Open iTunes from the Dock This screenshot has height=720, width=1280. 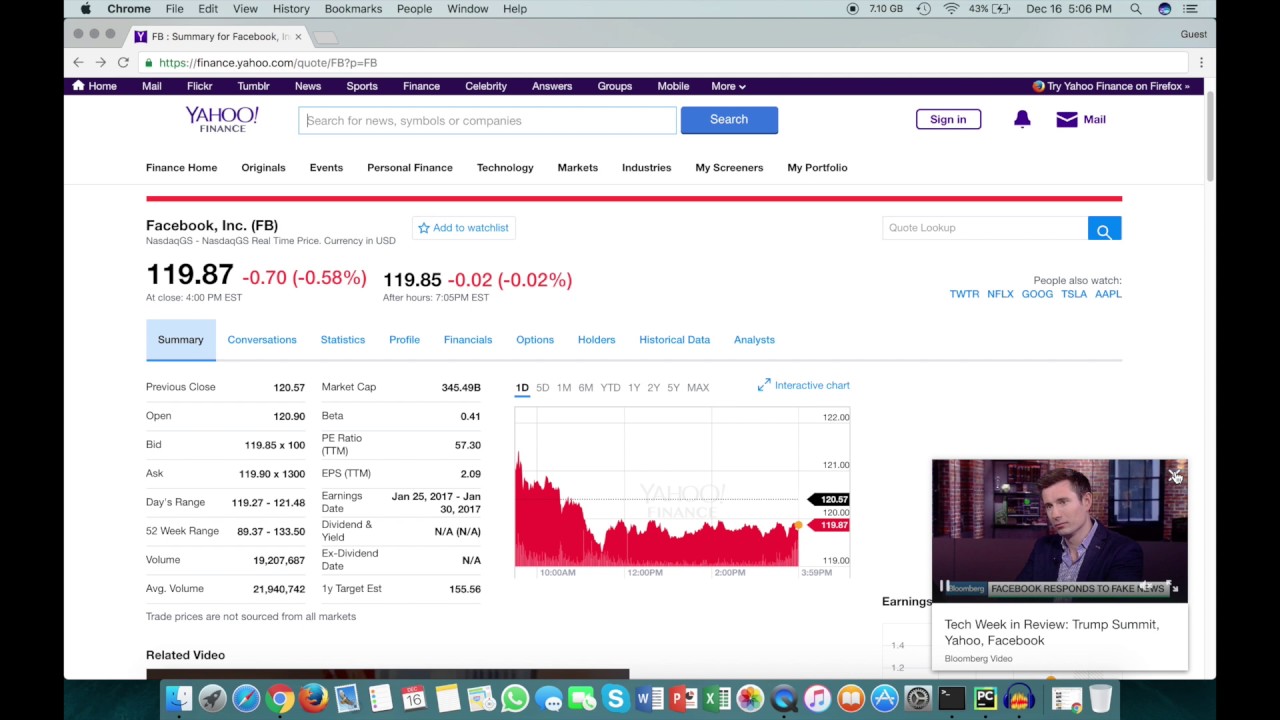coord(817,698)
